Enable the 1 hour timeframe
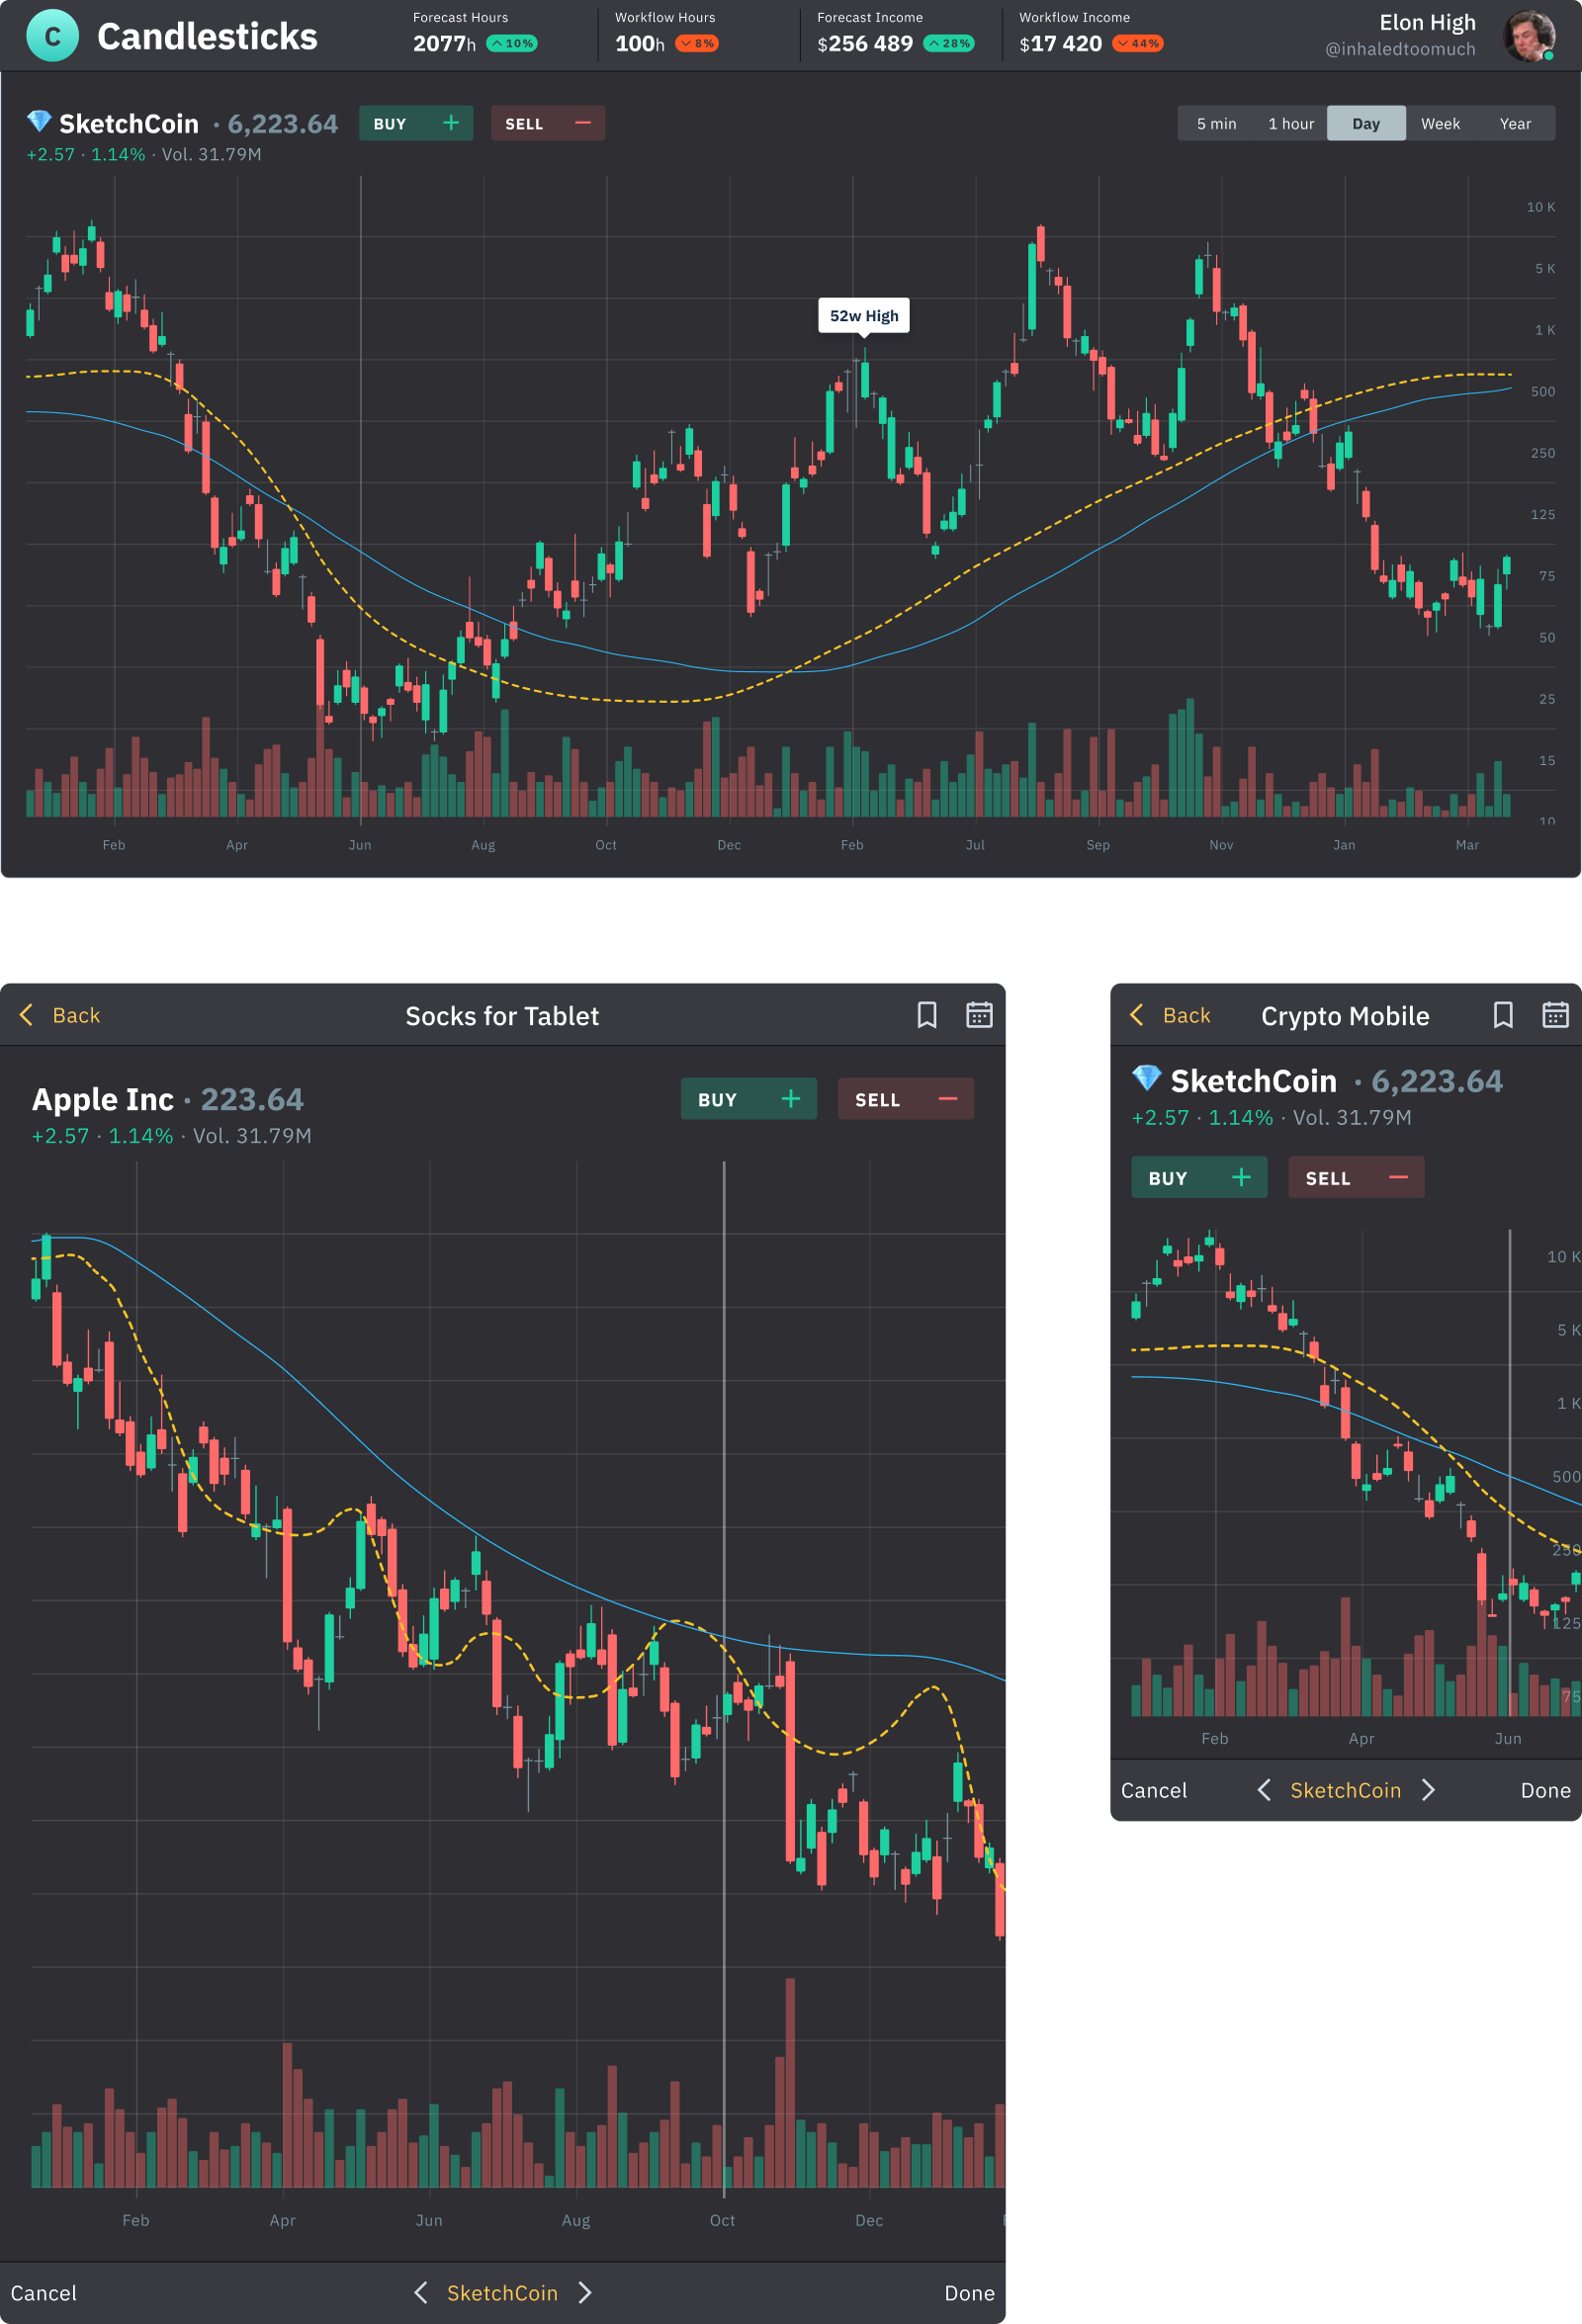The height and width of the screenshot is (2324, 1582). 1291,123
